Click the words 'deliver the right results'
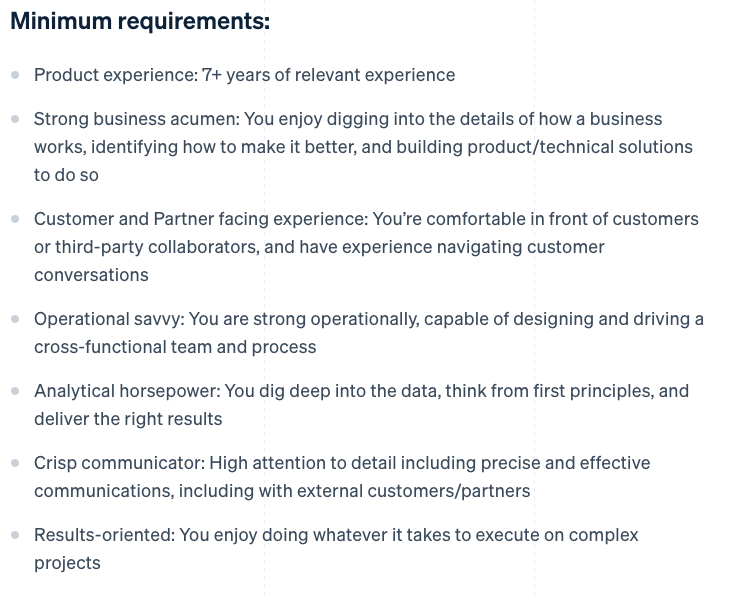The image size is (733, 597). pos(128,419)
